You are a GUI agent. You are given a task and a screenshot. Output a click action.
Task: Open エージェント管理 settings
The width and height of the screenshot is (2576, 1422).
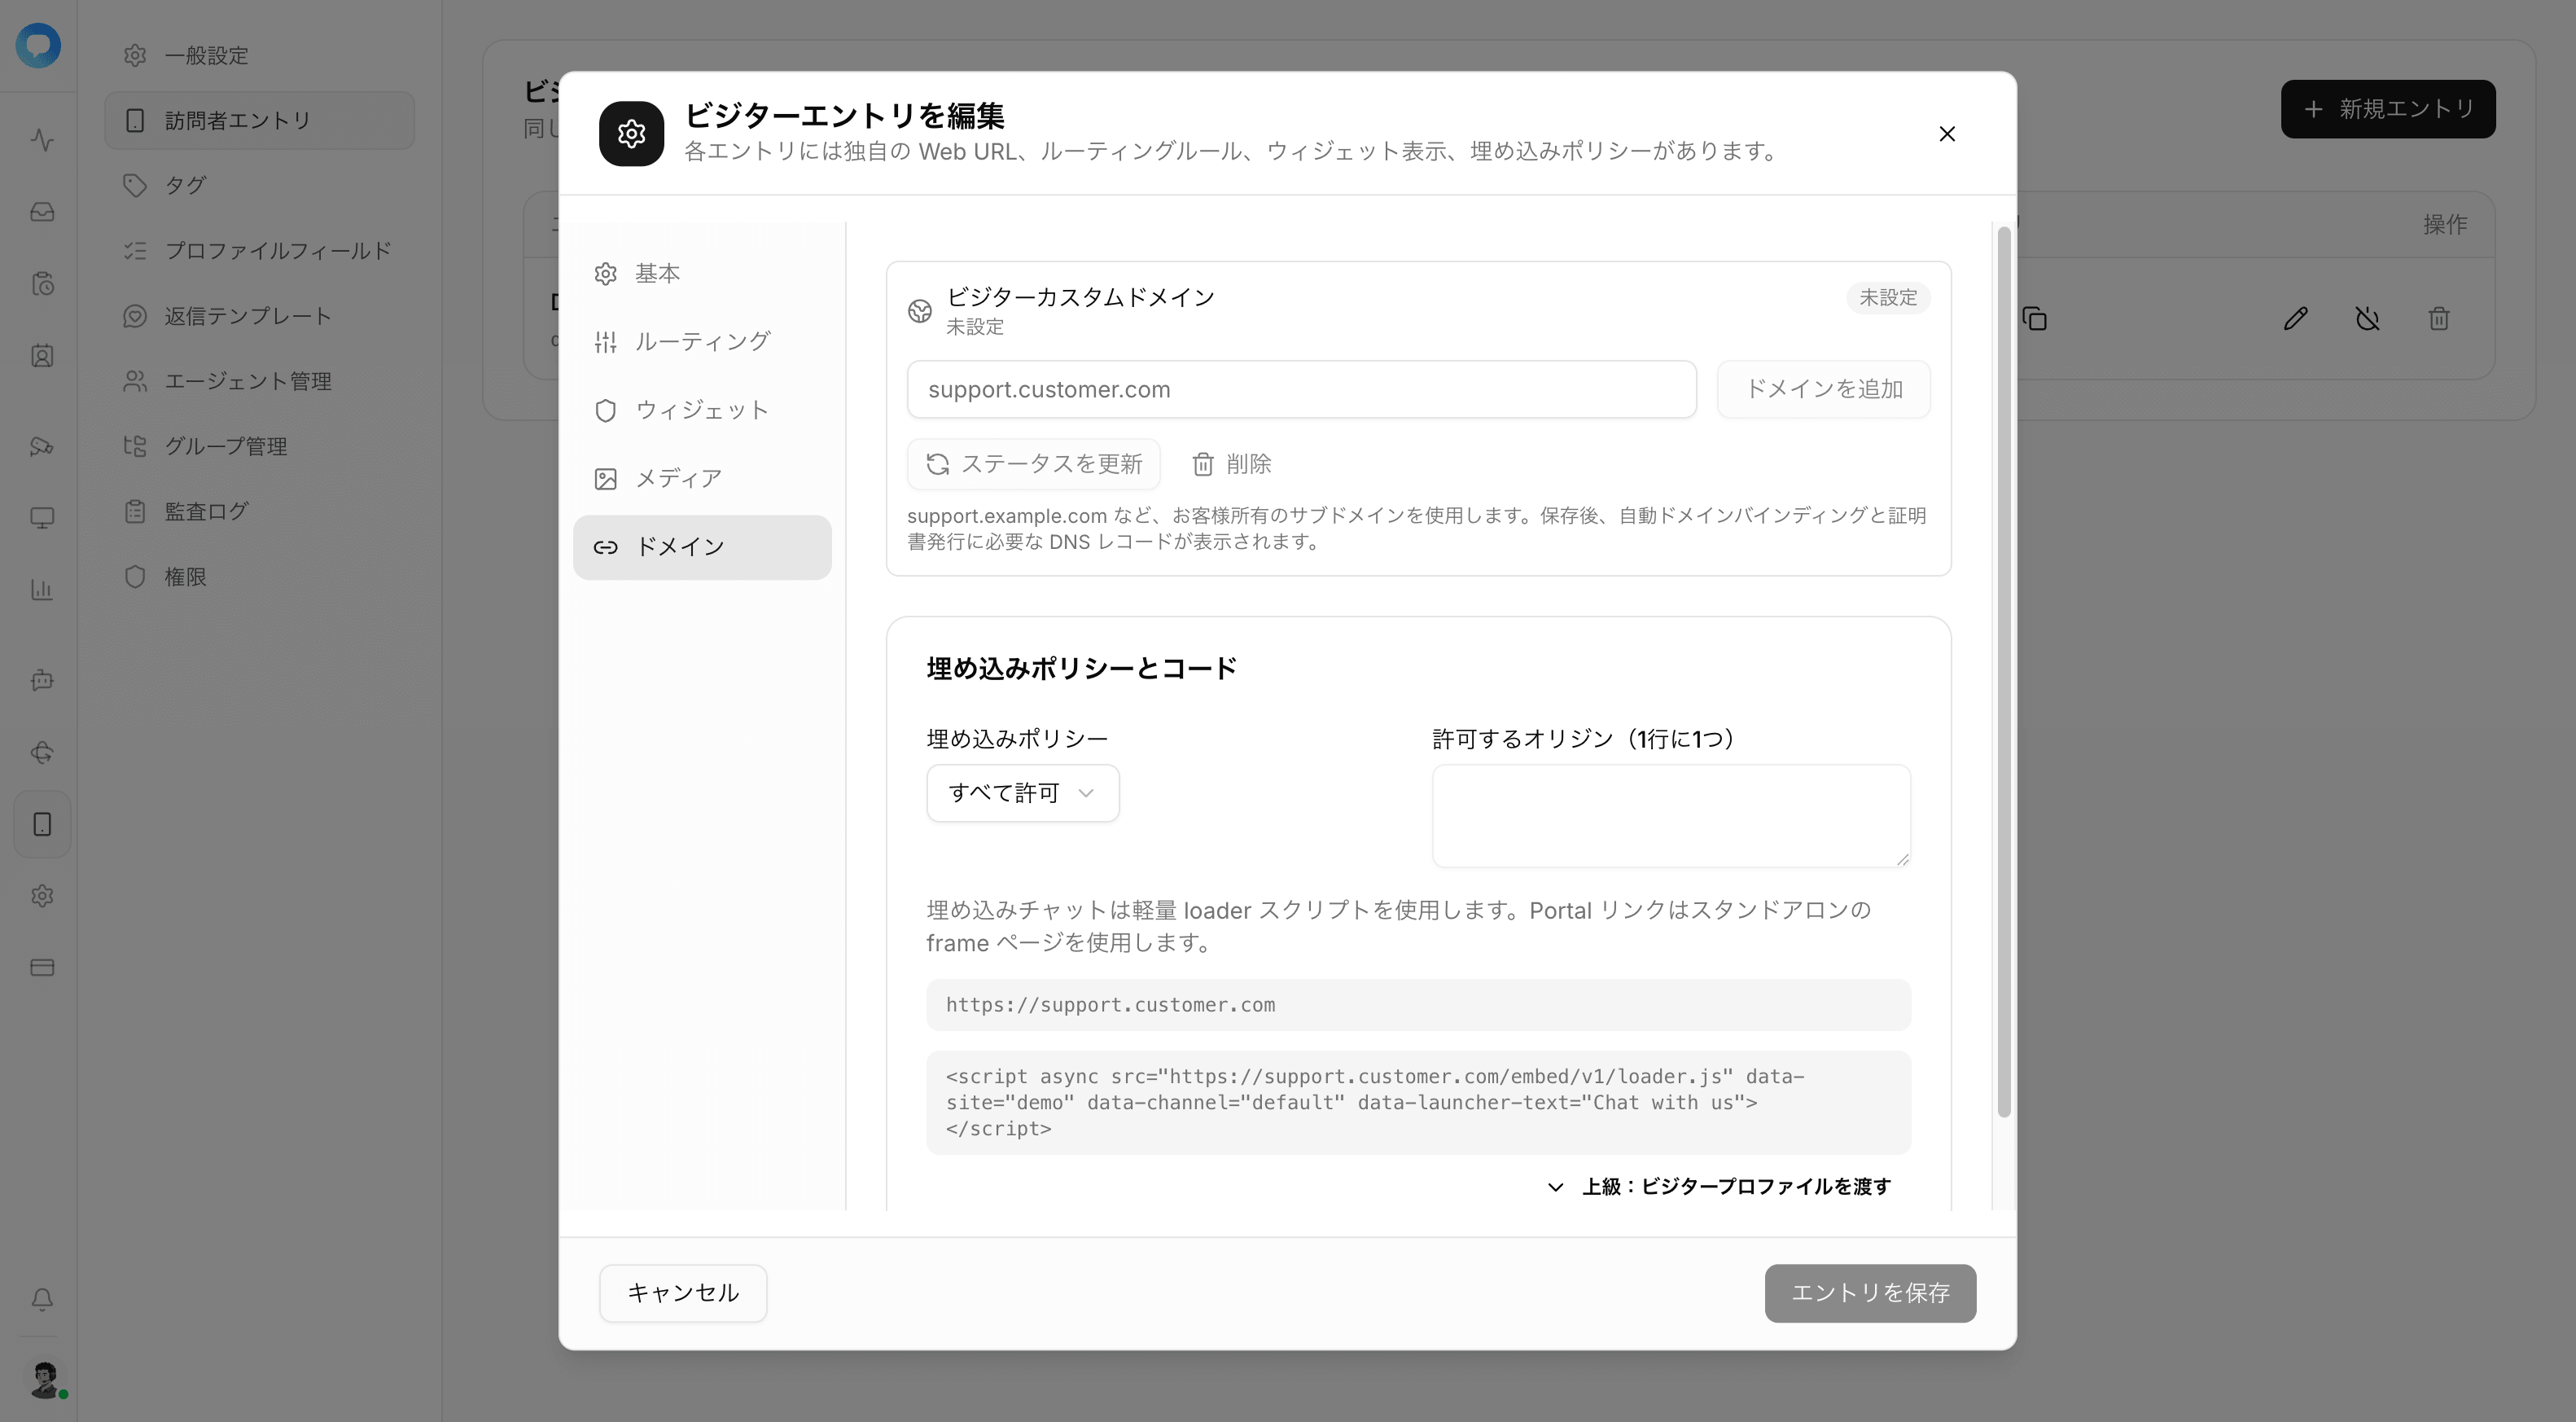coord(259,381)
